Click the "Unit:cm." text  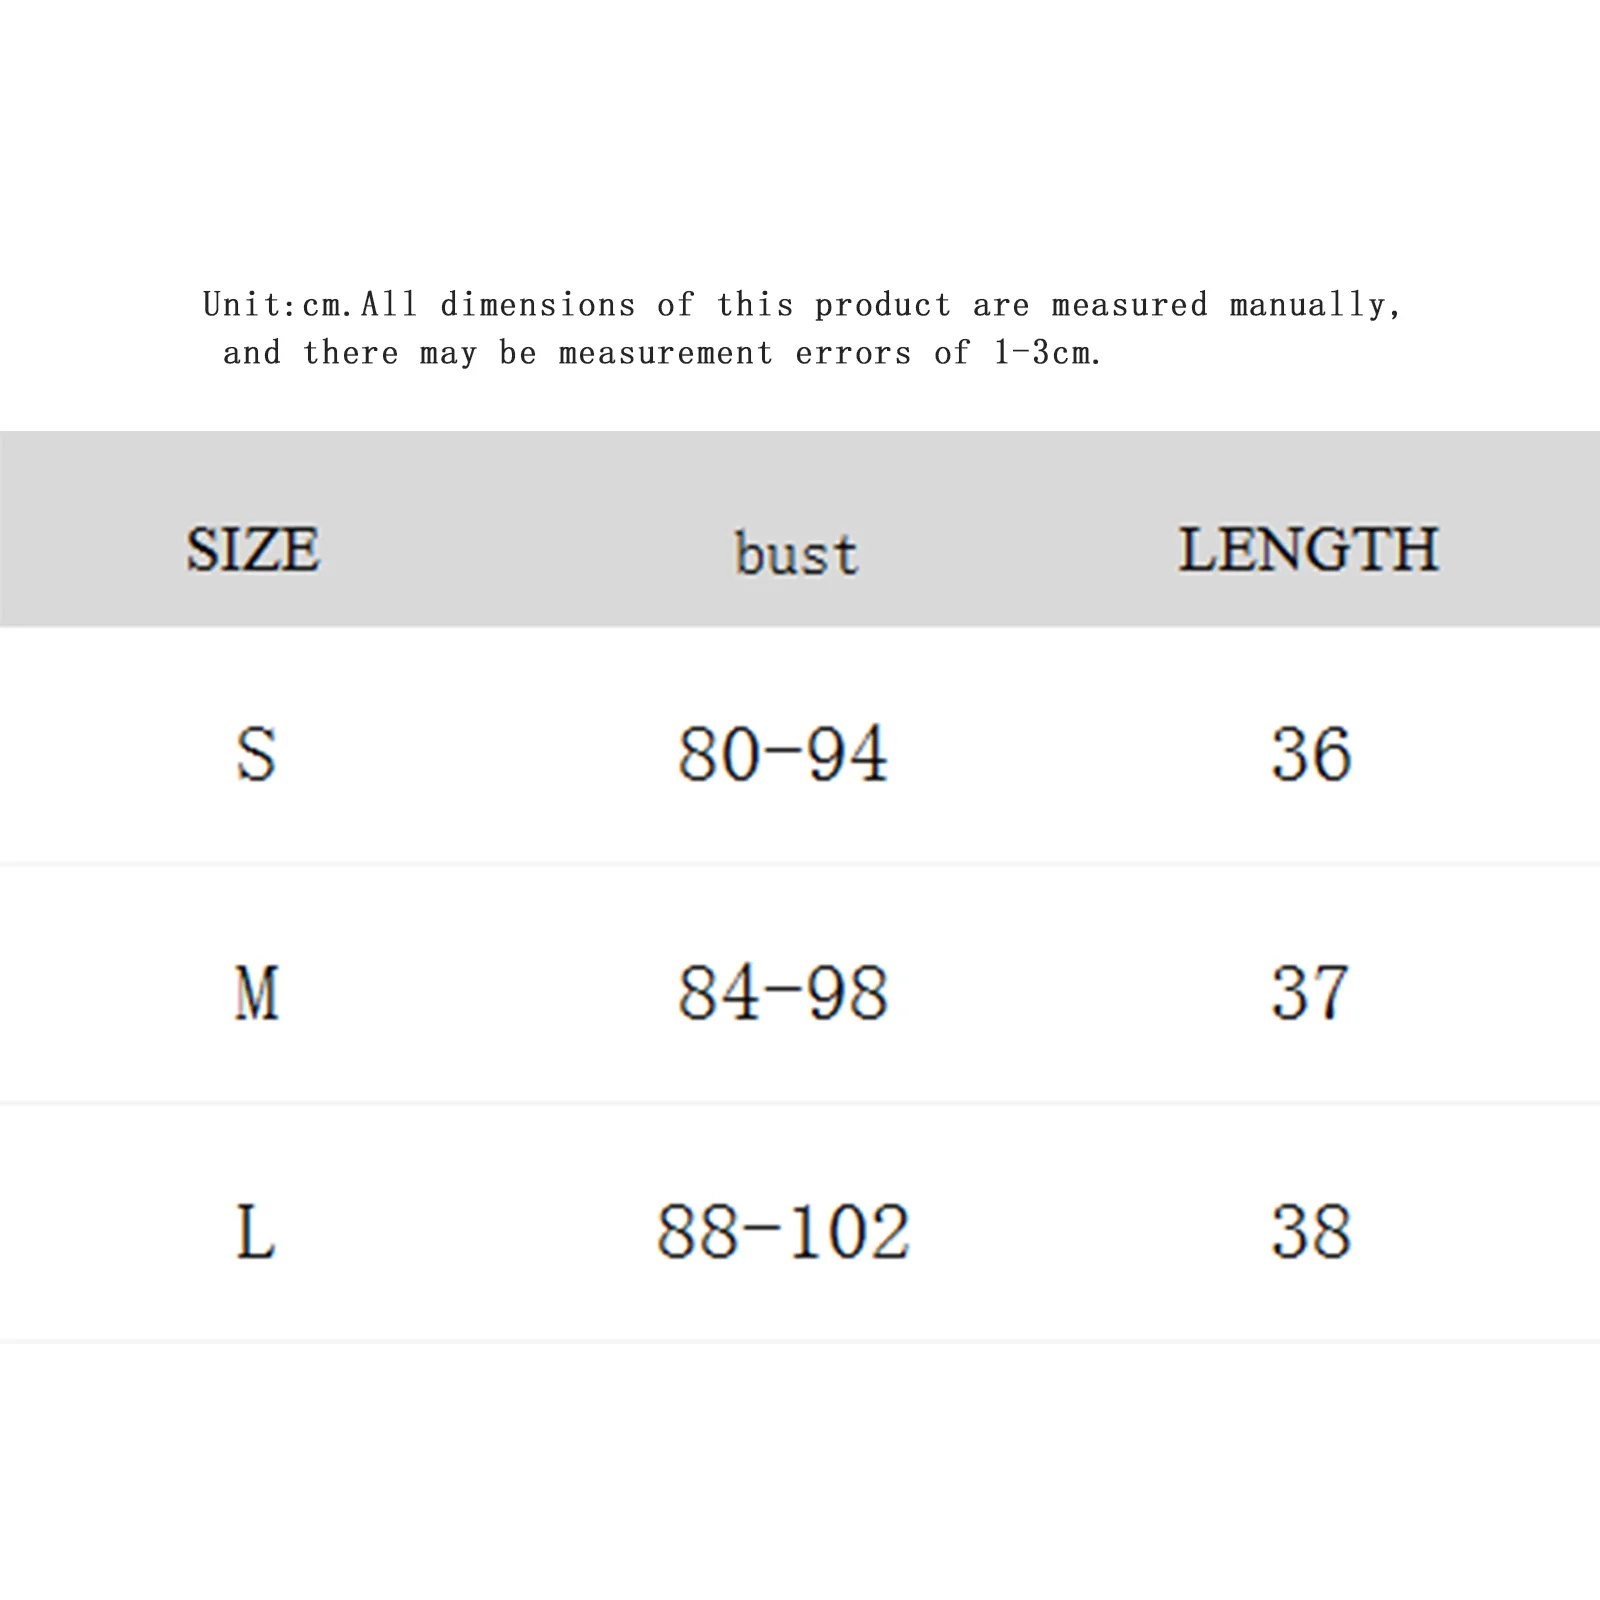click(x=278, y=304)
